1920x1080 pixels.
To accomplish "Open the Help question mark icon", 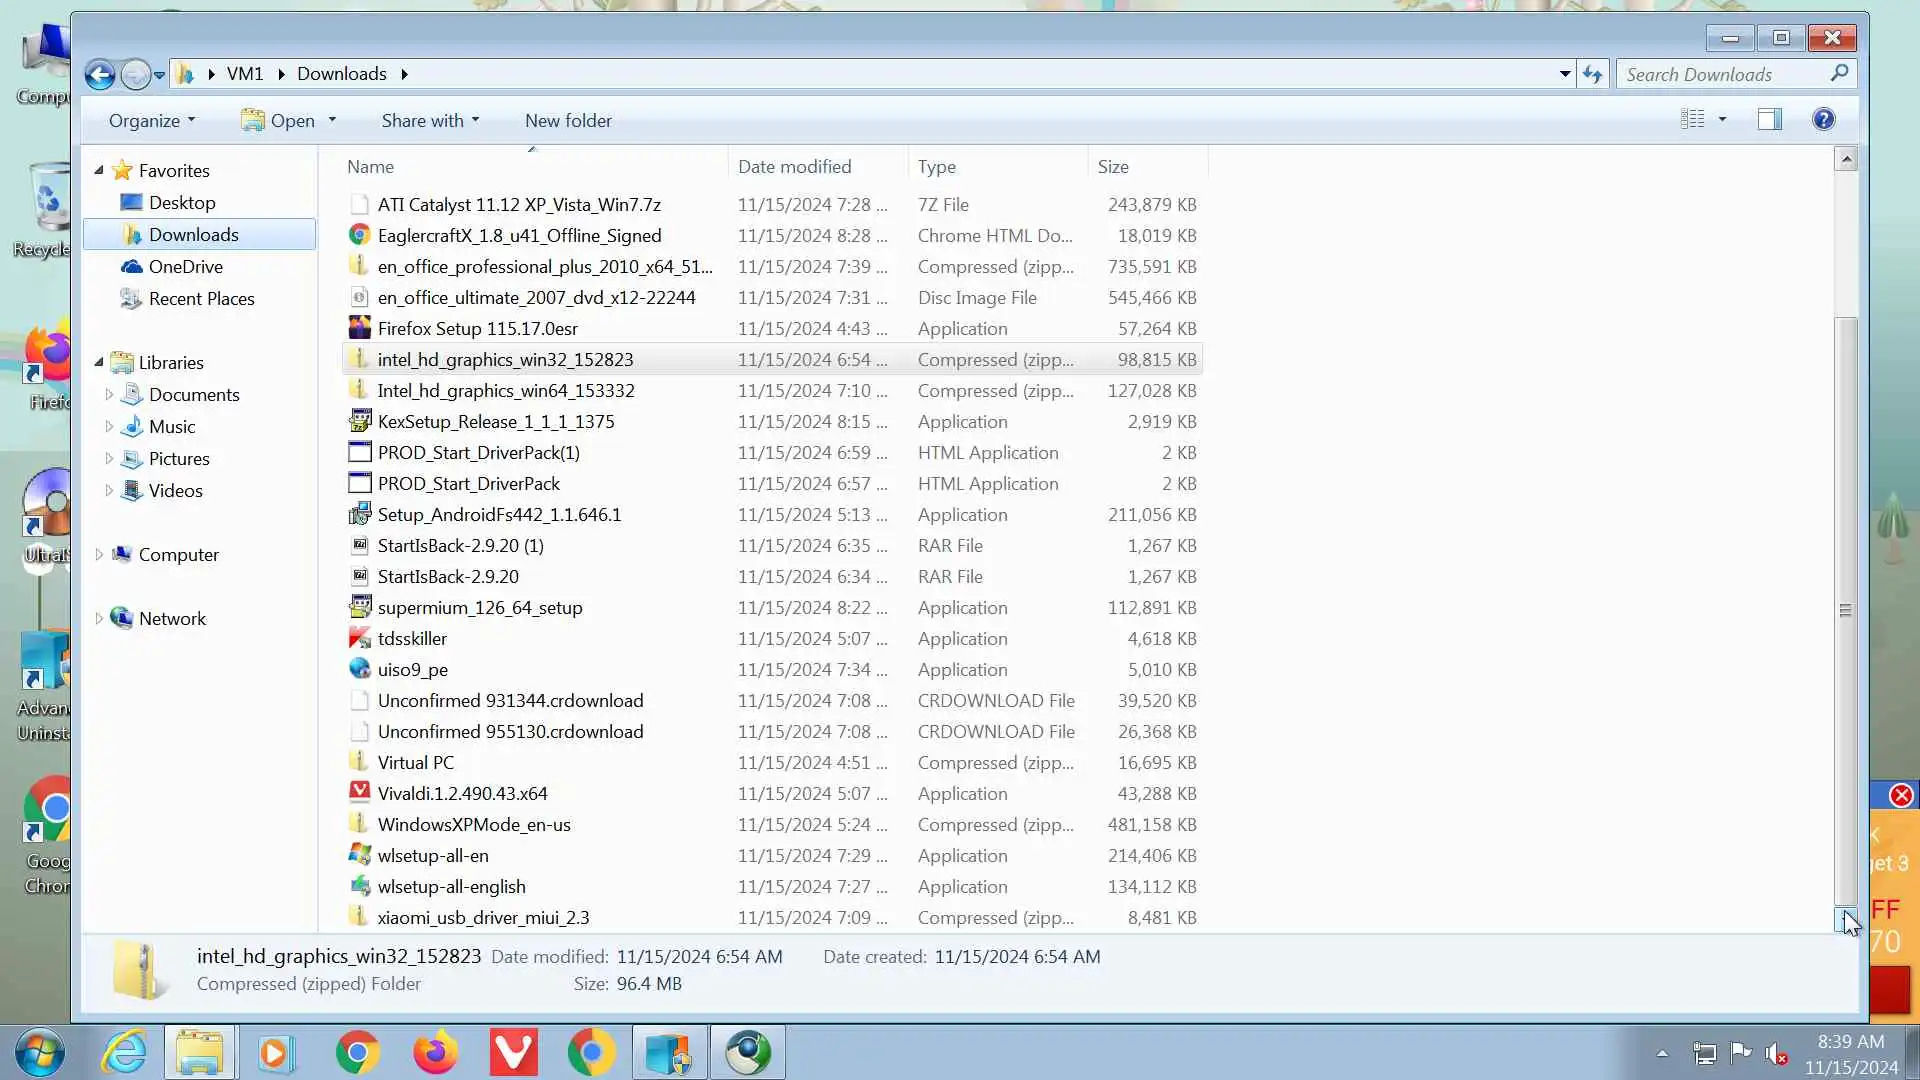I will 1823,120.
